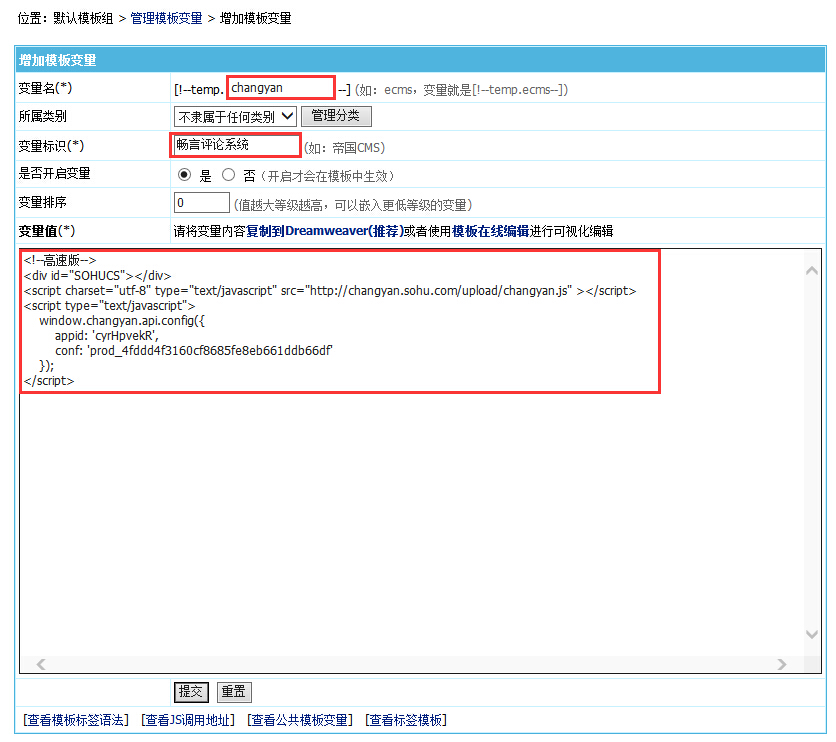
Task: Click the 变量排序 field showing 0
Action: [202, 203]
